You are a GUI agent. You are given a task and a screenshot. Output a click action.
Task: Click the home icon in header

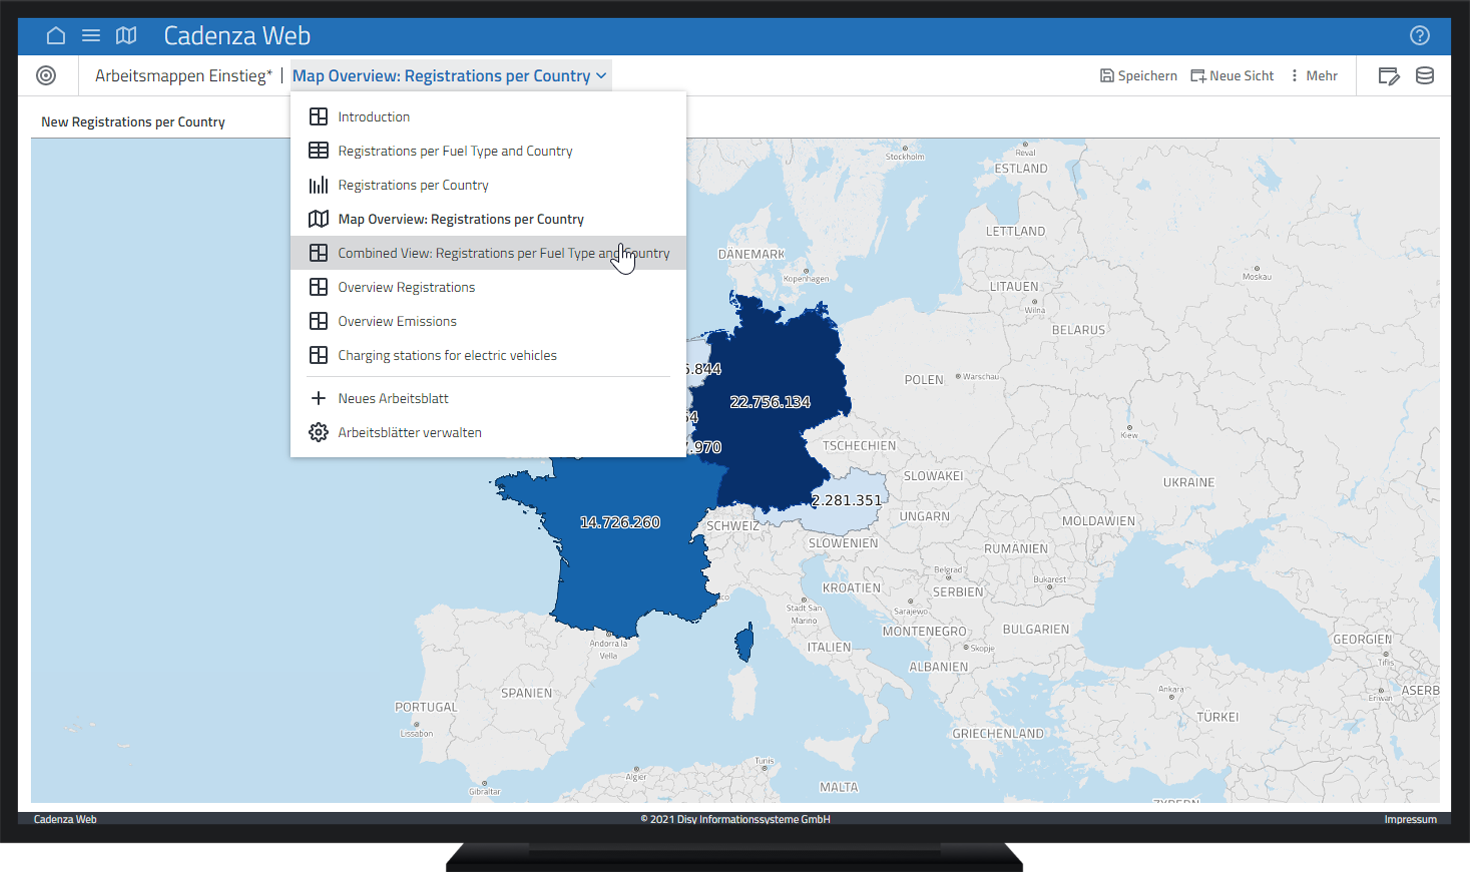coord(56,36)
